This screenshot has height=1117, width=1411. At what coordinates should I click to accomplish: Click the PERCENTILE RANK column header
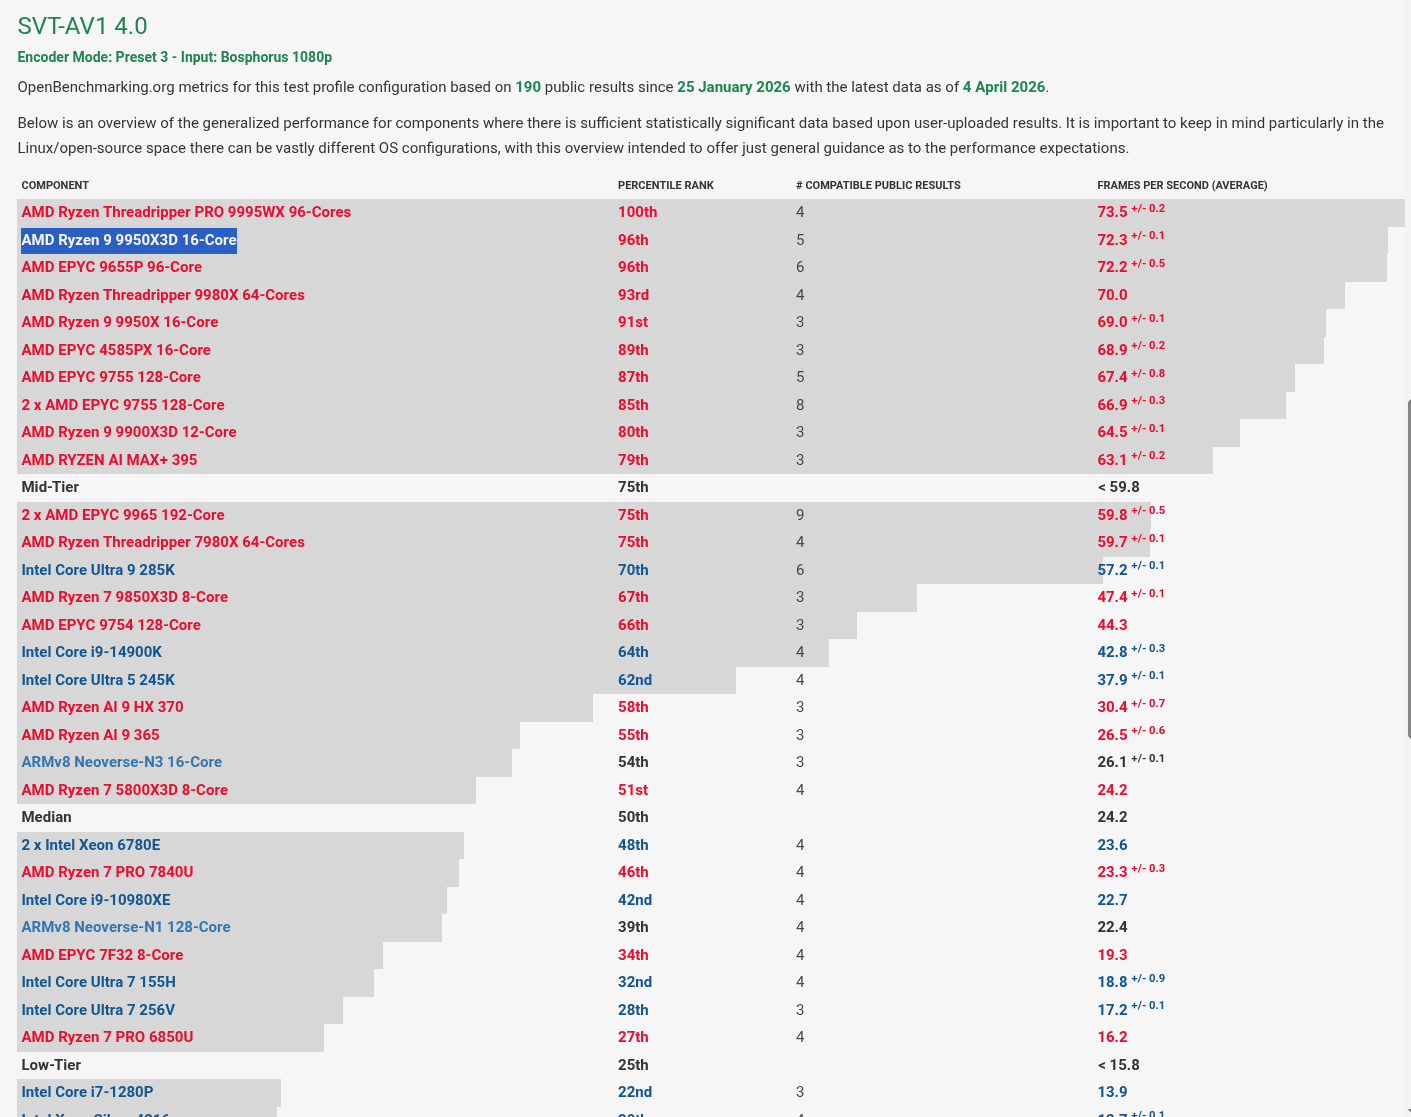click(666, 185)
